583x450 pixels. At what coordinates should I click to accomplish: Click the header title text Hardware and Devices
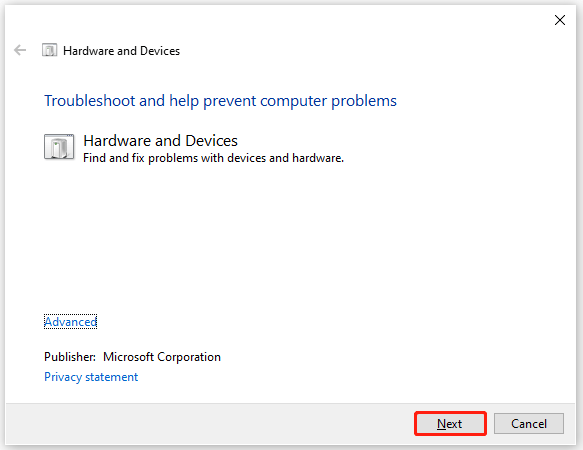[x=122, y=51]
